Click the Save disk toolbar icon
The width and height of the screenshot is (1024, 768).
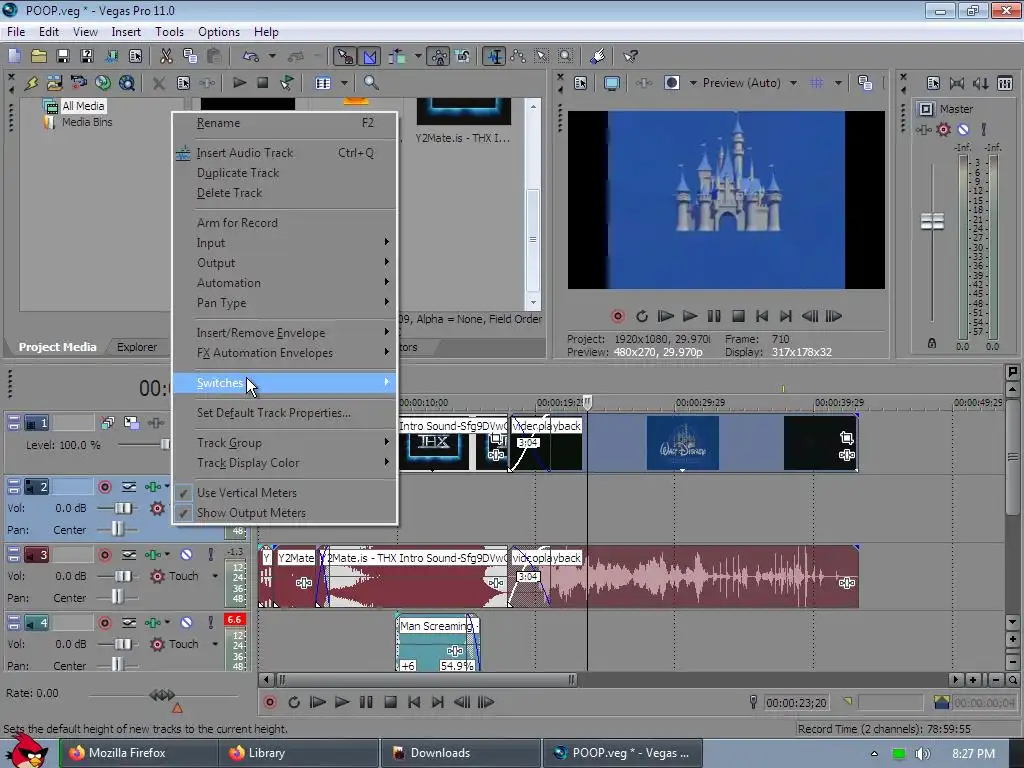click(63, 56)
